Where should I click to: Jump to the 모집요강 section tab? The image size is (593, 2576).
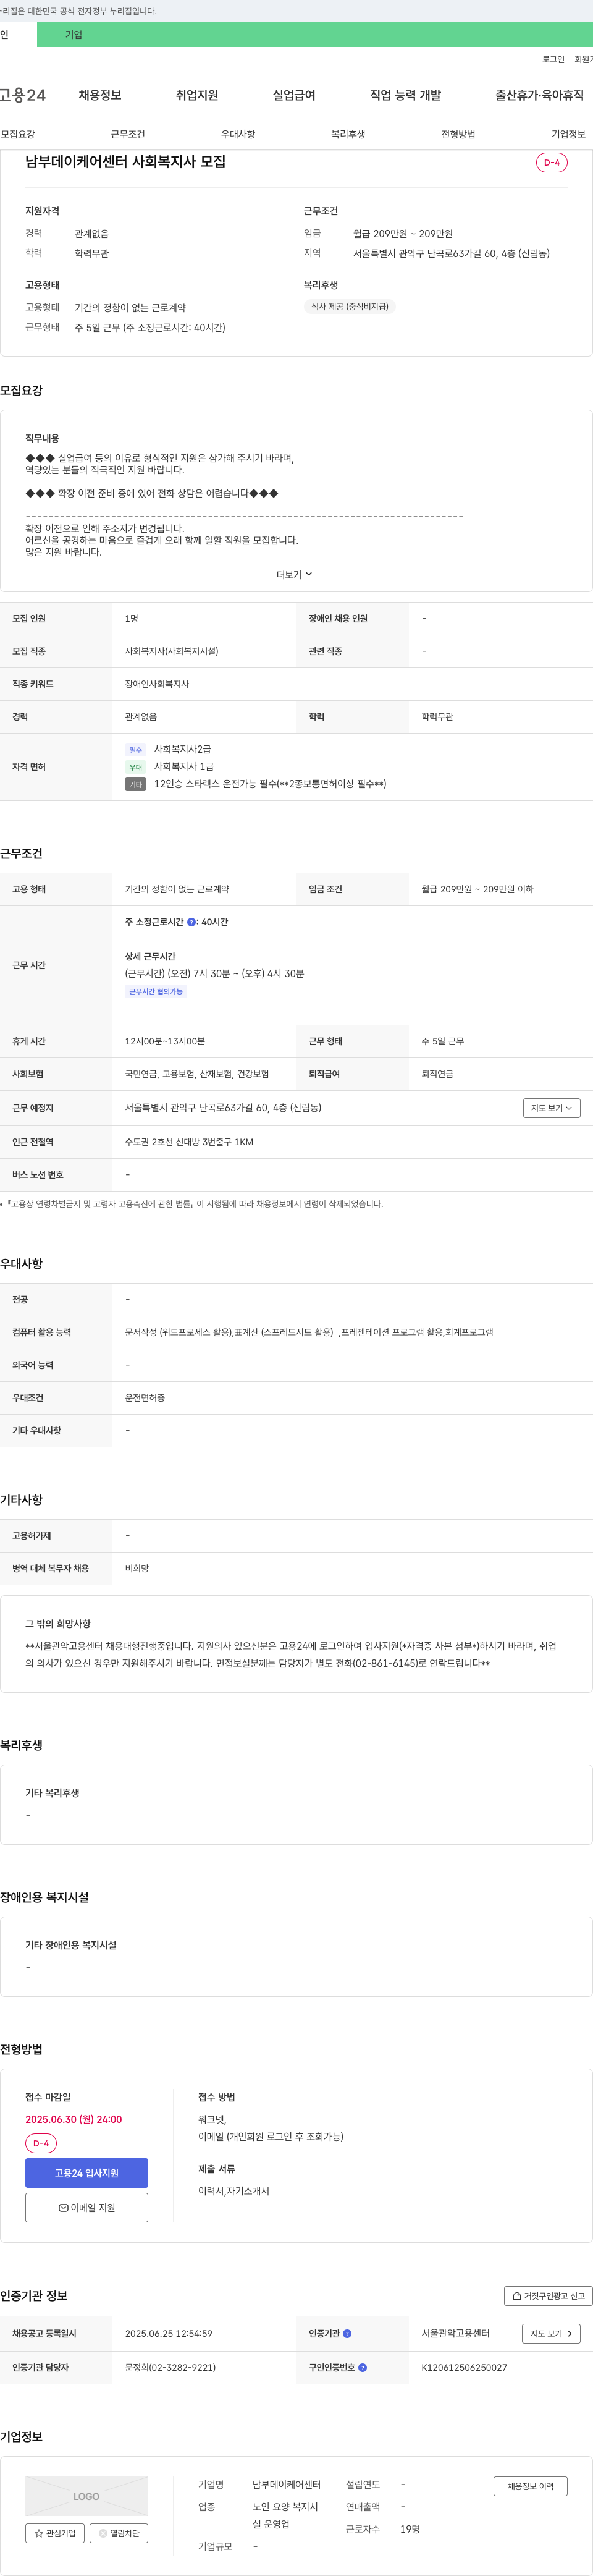point(18,134)
